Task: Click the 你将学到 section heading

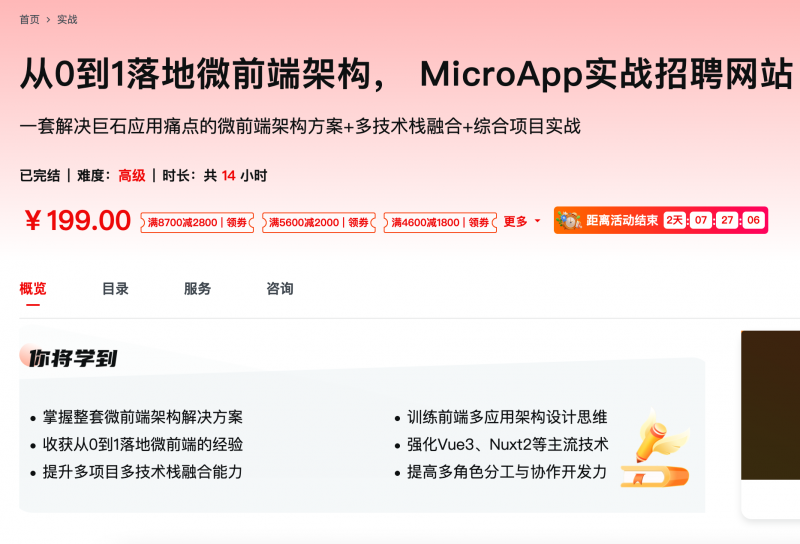Action: coord(72,358)
